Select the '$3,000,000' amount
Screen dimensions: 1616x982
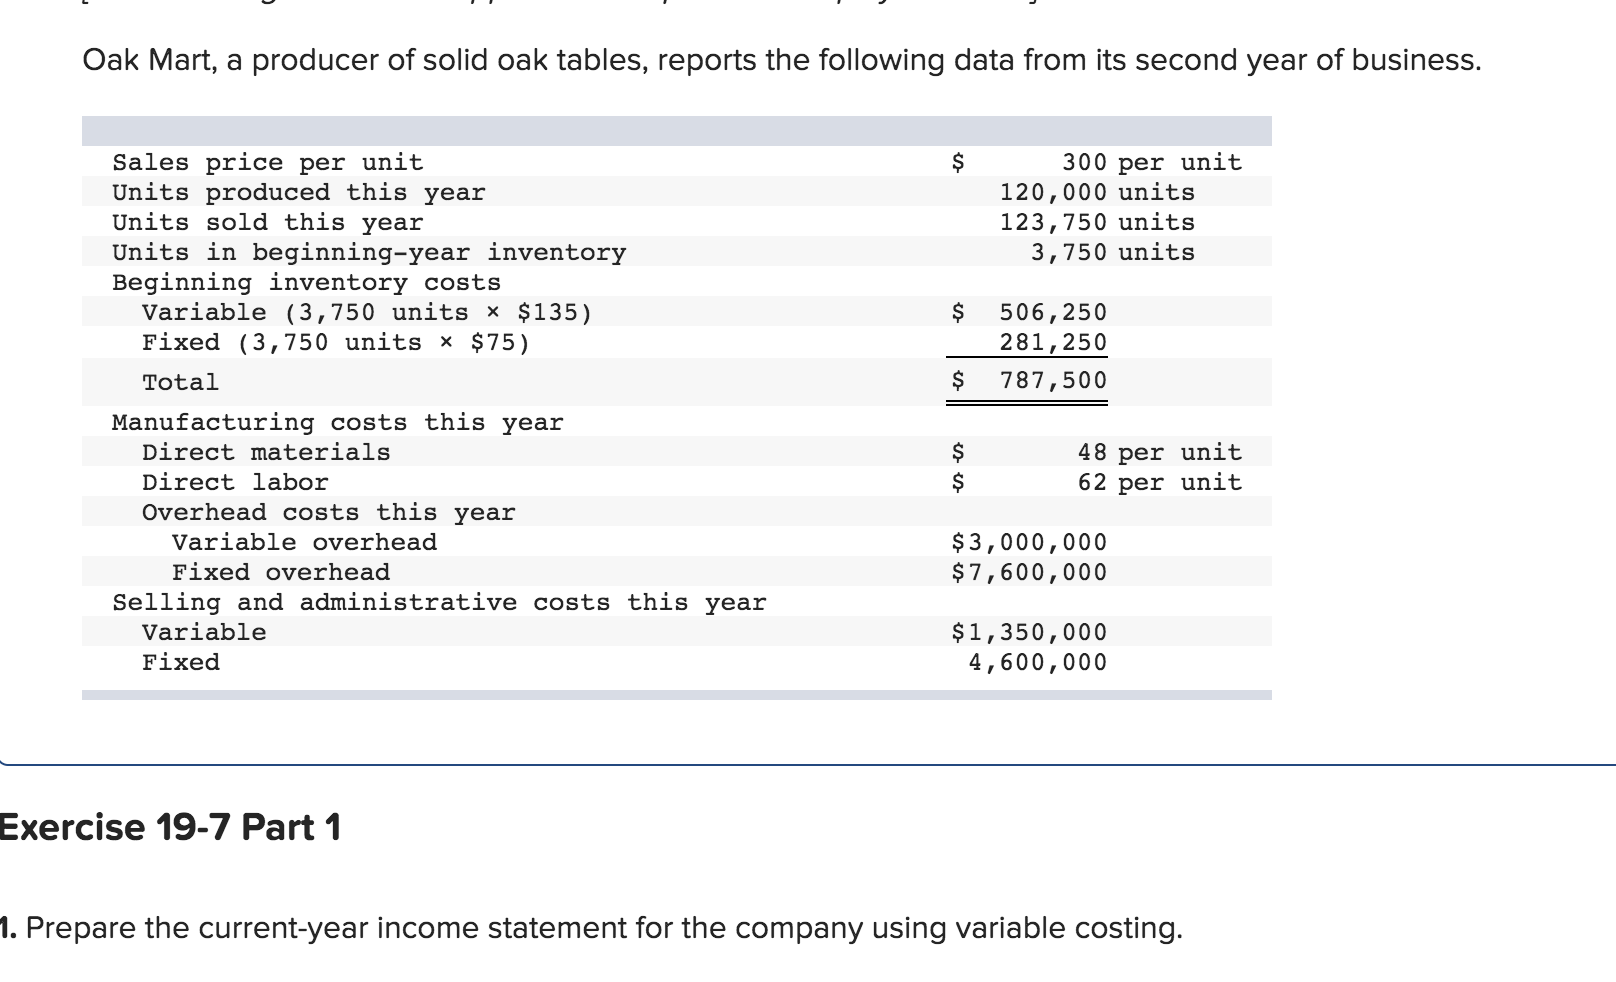tap(1029, 542)
